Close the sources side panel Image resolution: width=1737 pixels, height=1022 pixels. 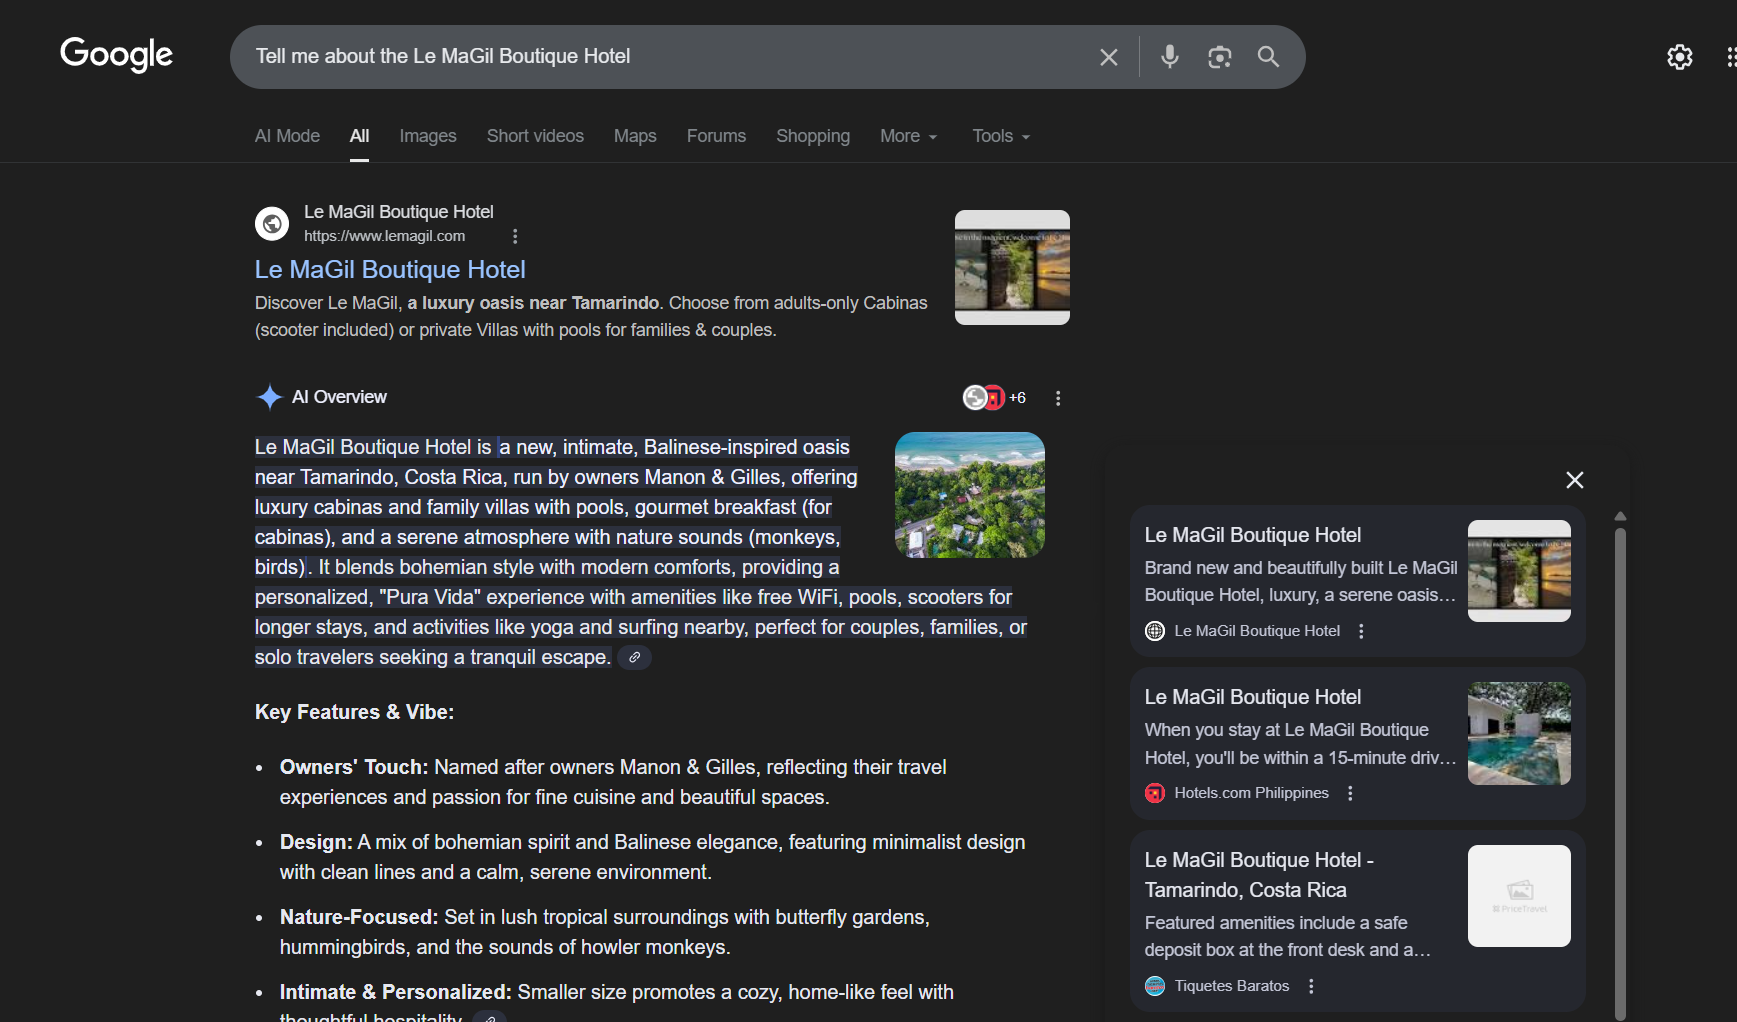(1574, 480)
